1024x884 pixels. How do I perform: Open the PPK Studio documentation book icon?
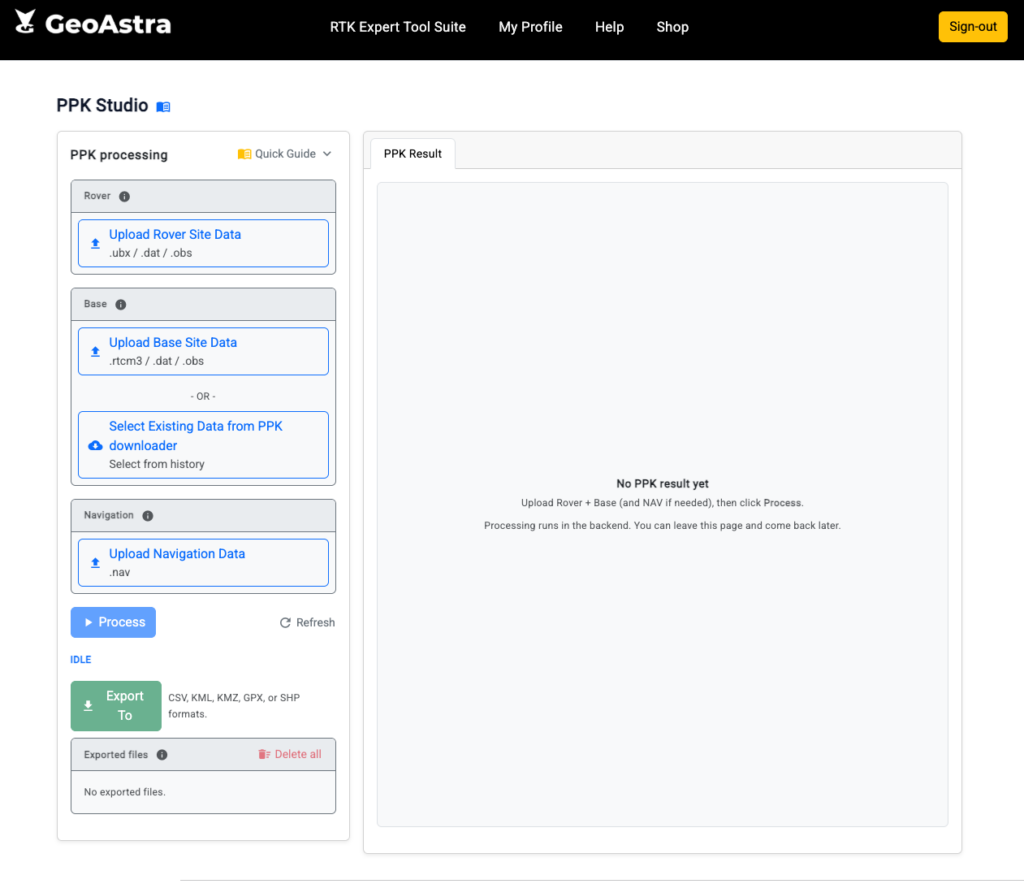tap(163, 107)
